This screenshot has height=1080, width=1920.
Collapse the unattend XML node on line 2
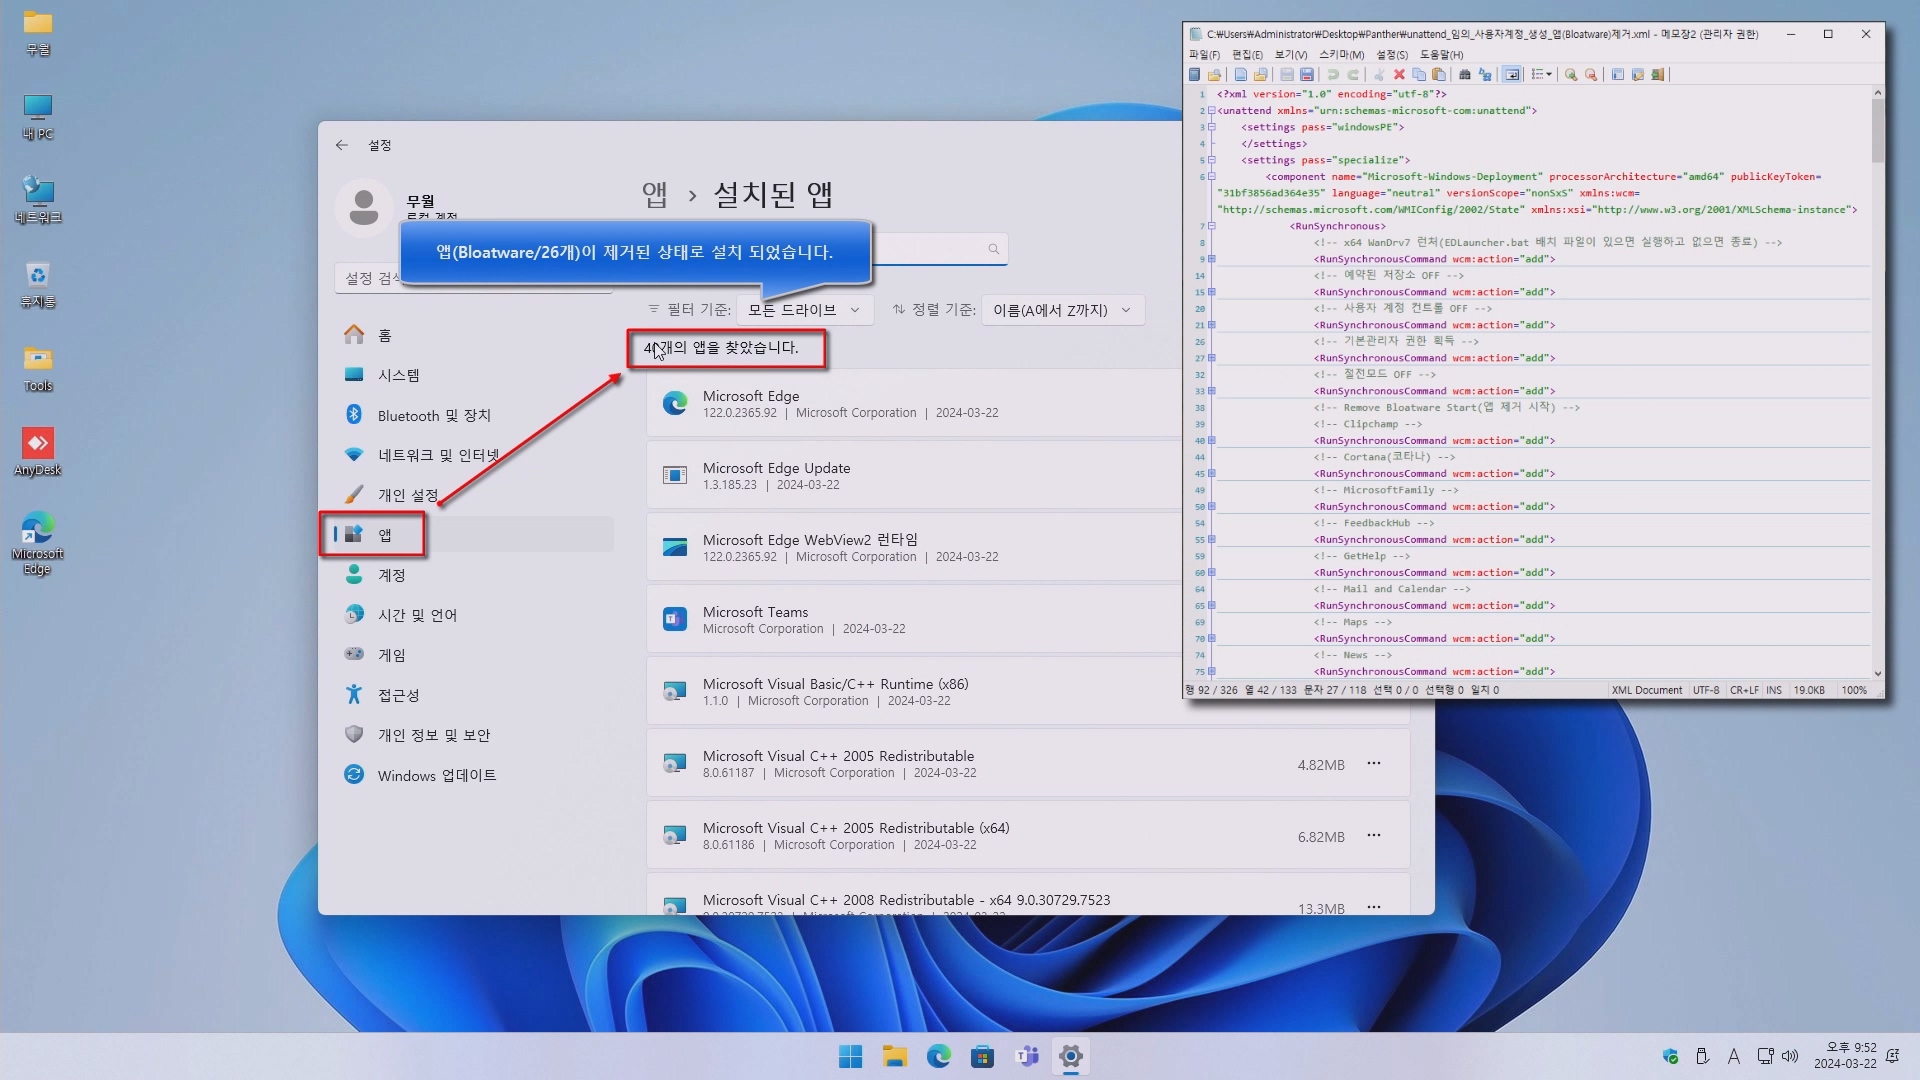(1211, 111)
